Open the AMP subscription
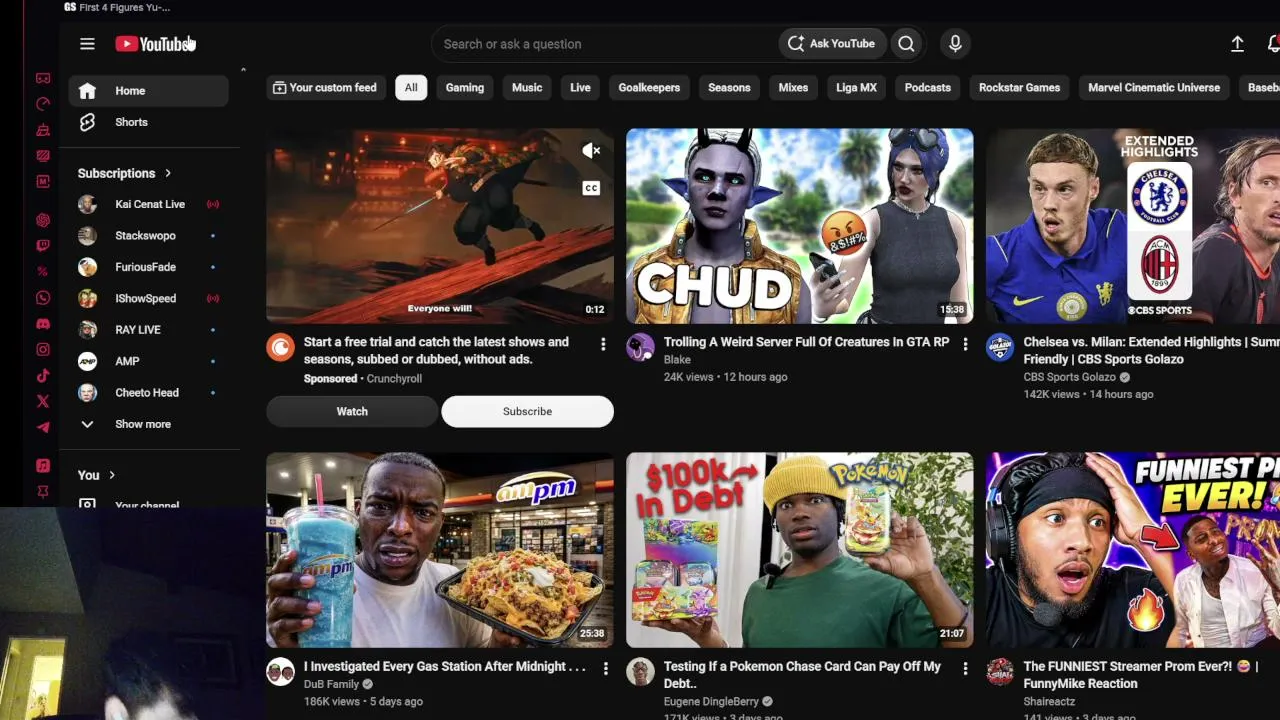This screenshot has height=720, width=1280. (x=148, y=361)
